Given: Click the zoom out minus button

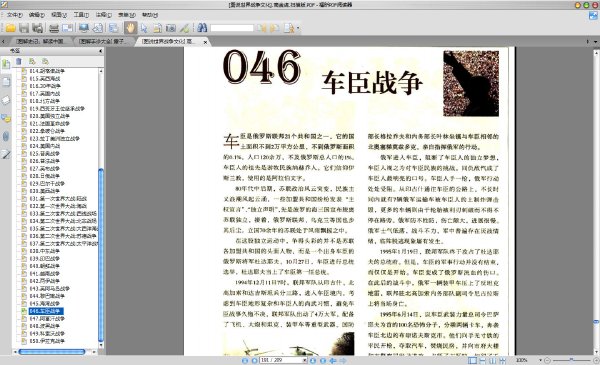Looking at the screenshot, I should (547, 360).
